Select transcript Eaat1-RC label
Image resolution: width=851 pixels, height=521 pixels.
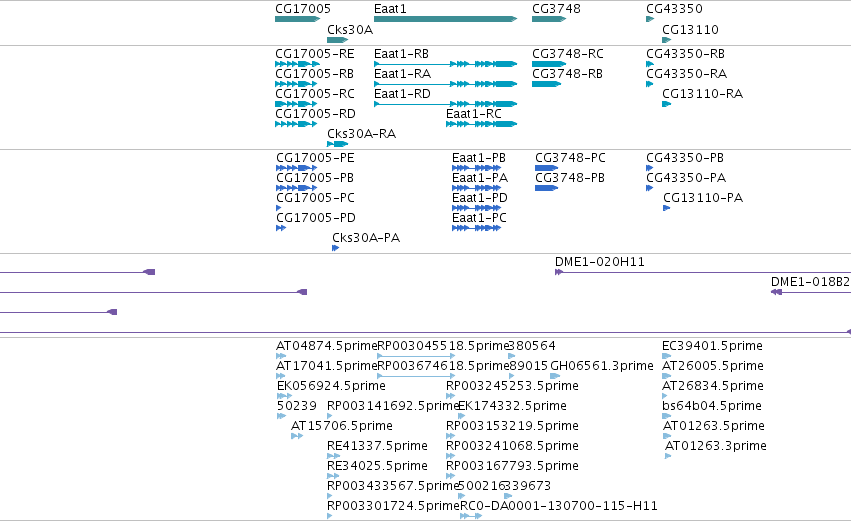pyautogui.click(x=474, y=114)
